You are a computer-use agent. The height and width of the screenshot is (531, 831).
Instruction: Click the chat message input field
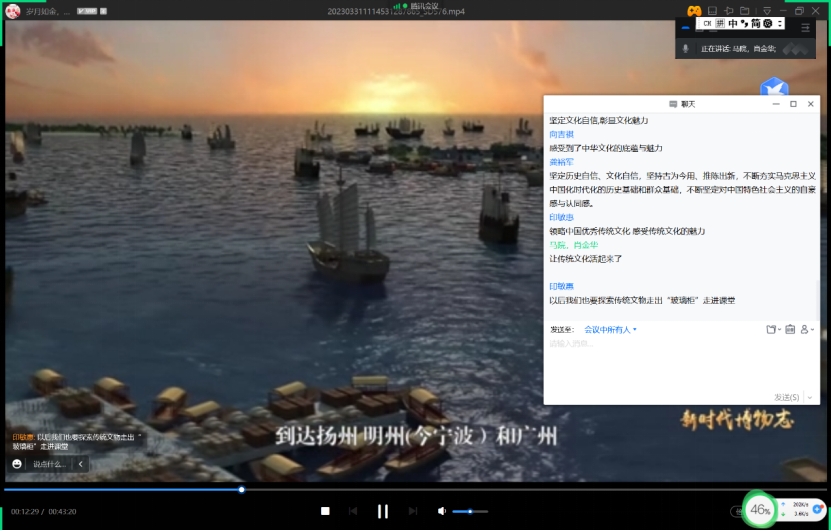click(682, 366)
